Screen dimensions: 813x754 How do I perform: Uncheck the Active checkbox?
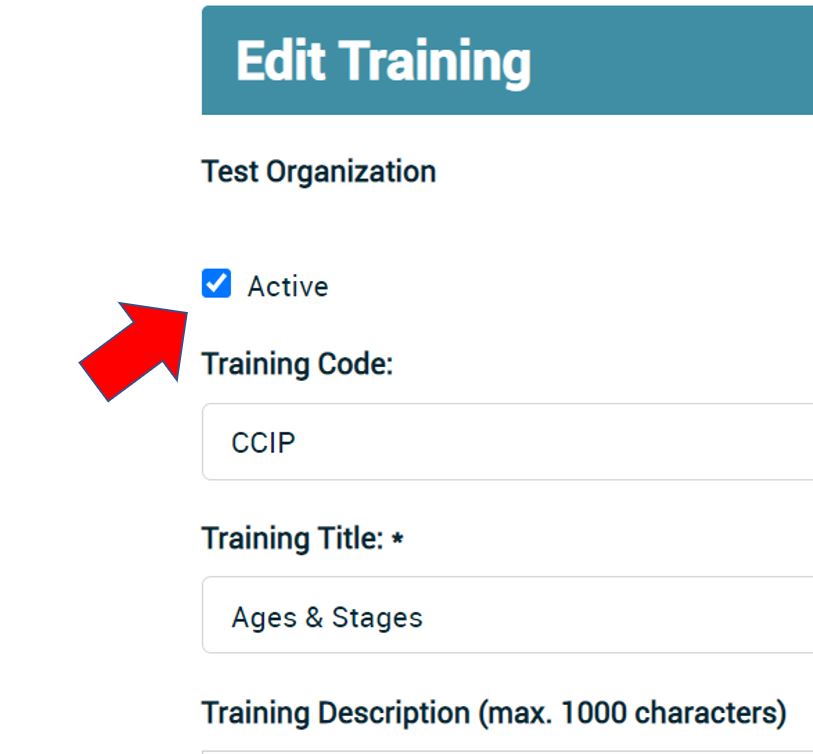[x=215, y=286]
